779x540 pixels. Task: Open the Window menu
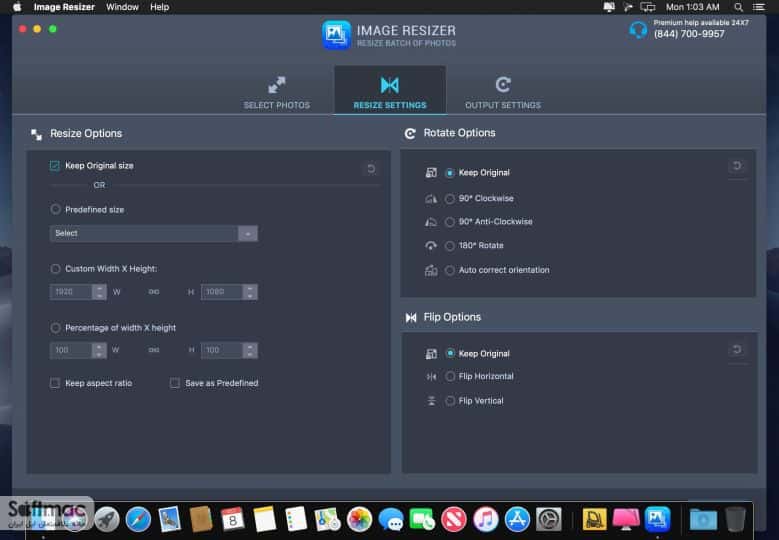click(122, 7)
